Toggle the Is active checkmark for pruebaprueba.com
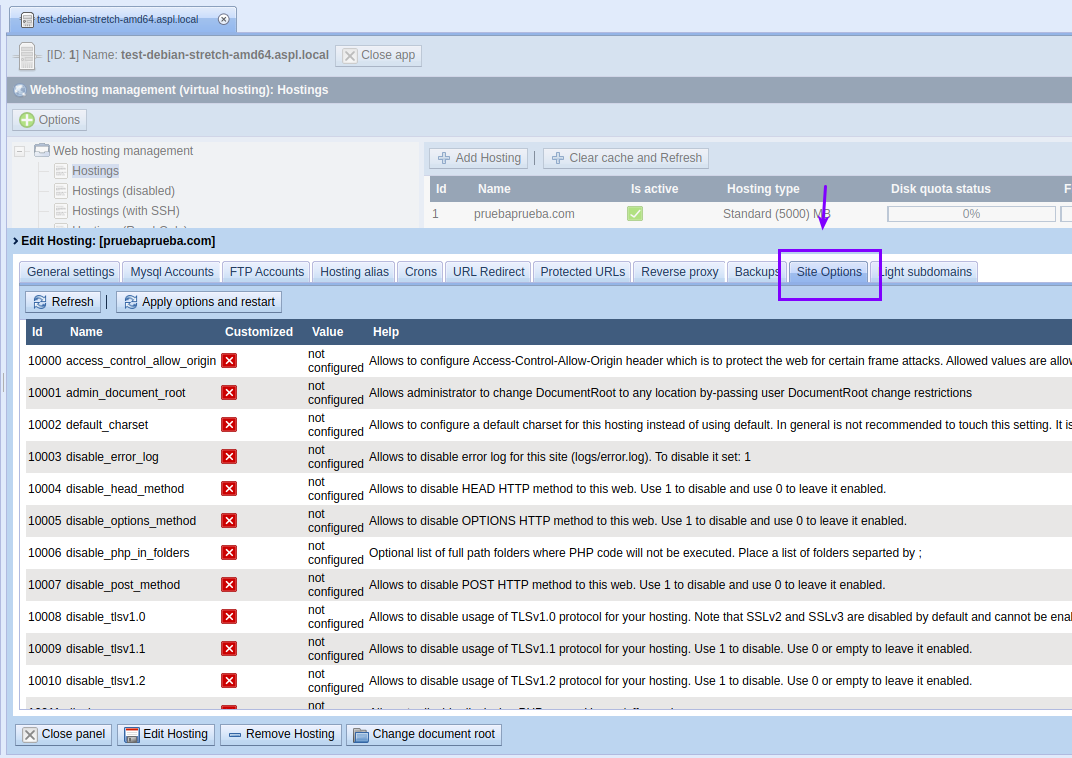Viewport: 1072px width, 758px height. click(635, 214)
